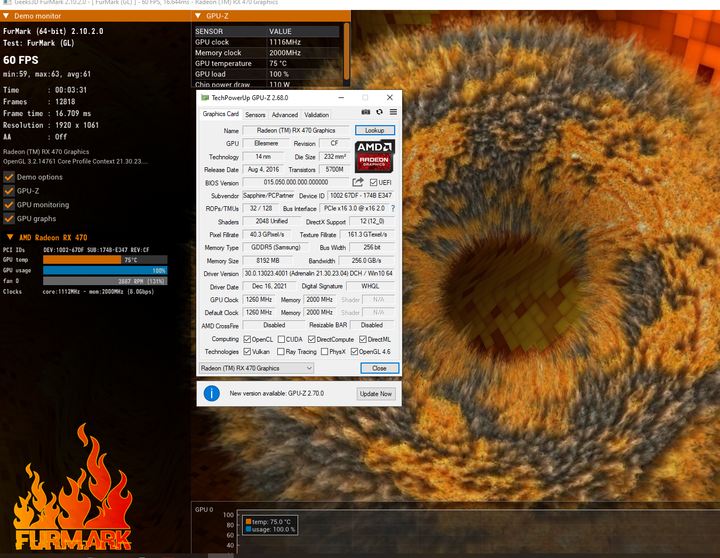The width and height of the screenshot is (720, 558).
Task: Click the Memory Size 8192 MB value
Action: pyautogui.click(x=268, y=260)
